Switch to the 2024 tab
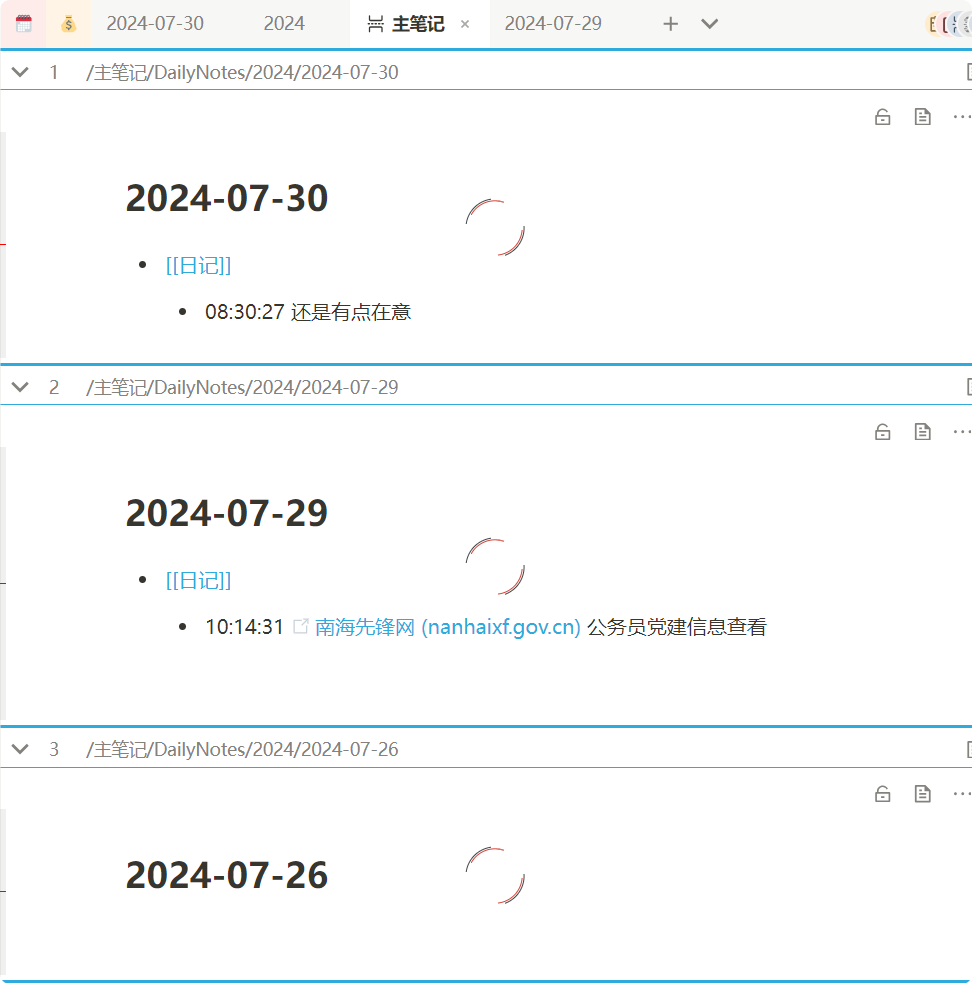Viewport: 972px width, 984px height. (284, 23)
